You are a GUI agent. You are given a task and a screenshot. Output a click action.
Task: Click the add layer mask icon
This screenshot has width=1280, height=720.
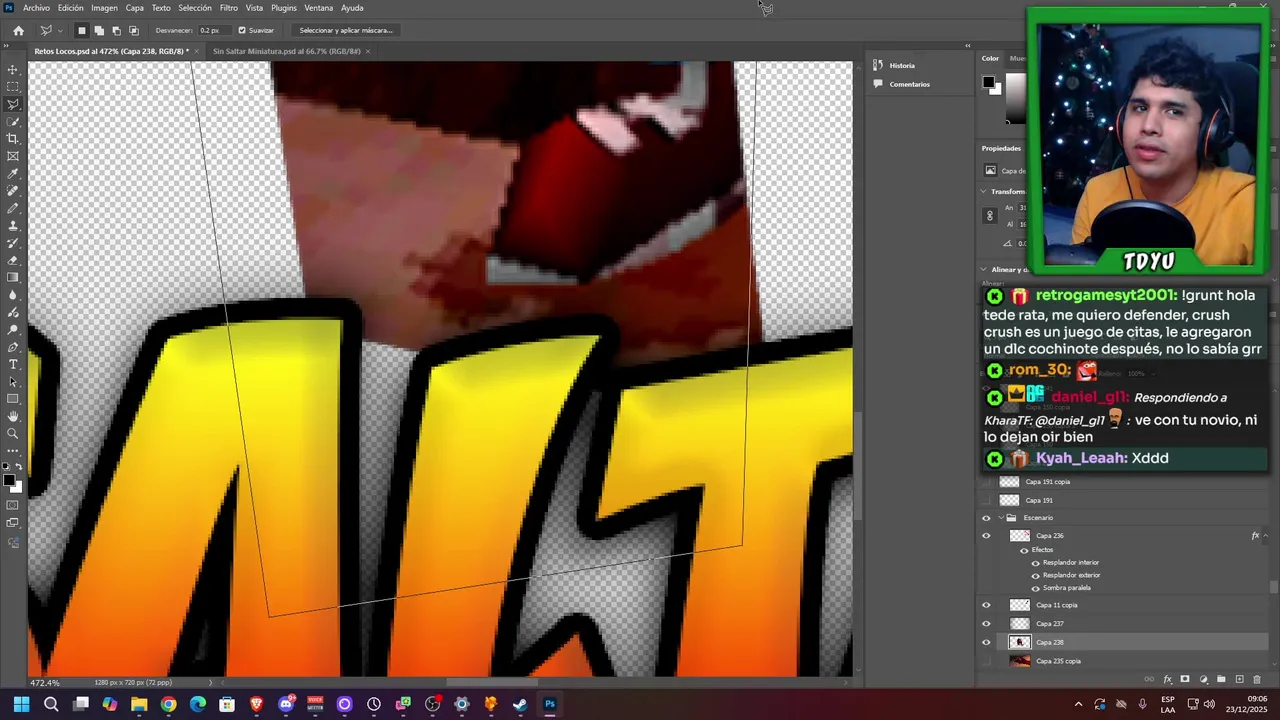click(x=1185, y=680)
